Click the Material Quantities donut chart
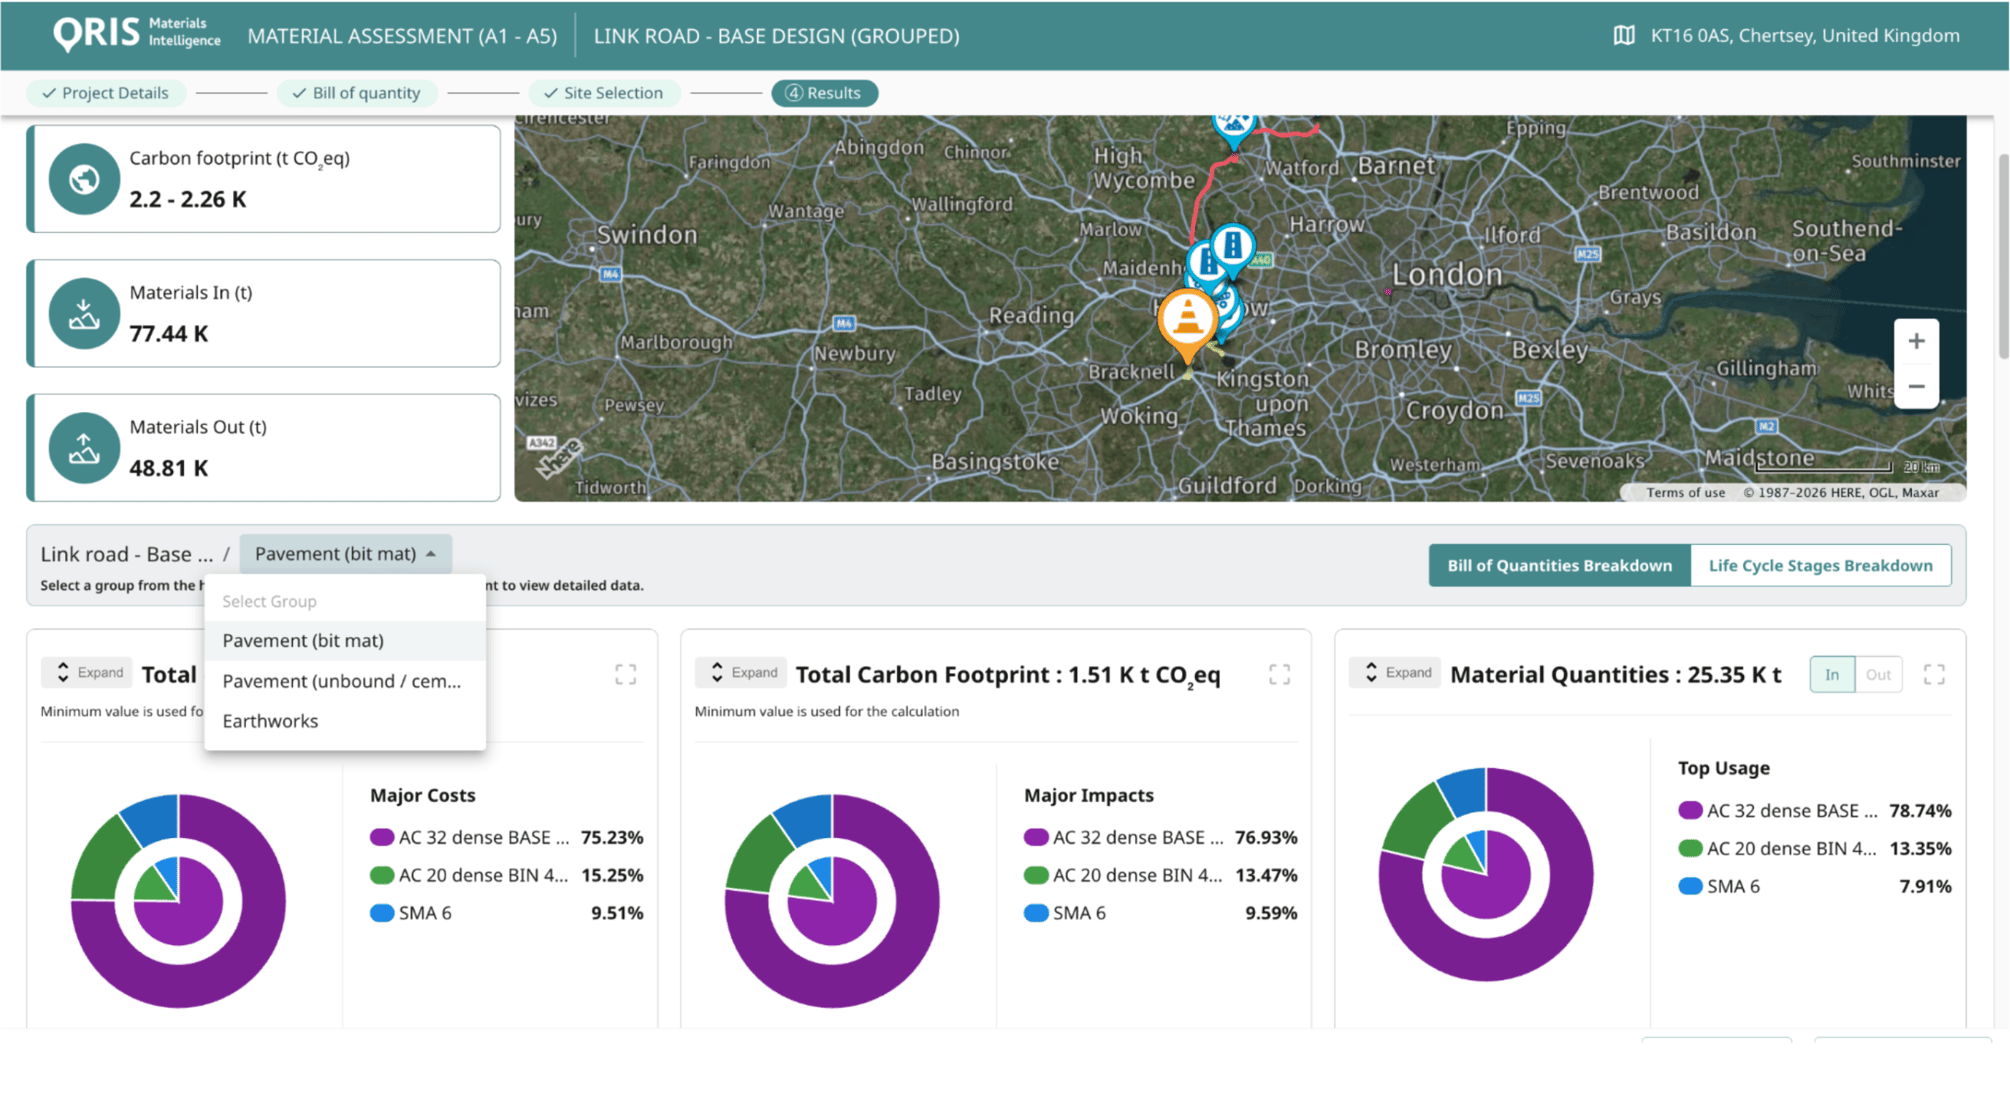The width and height of the screenshot is (2010, 1100). pos(1486,874)
